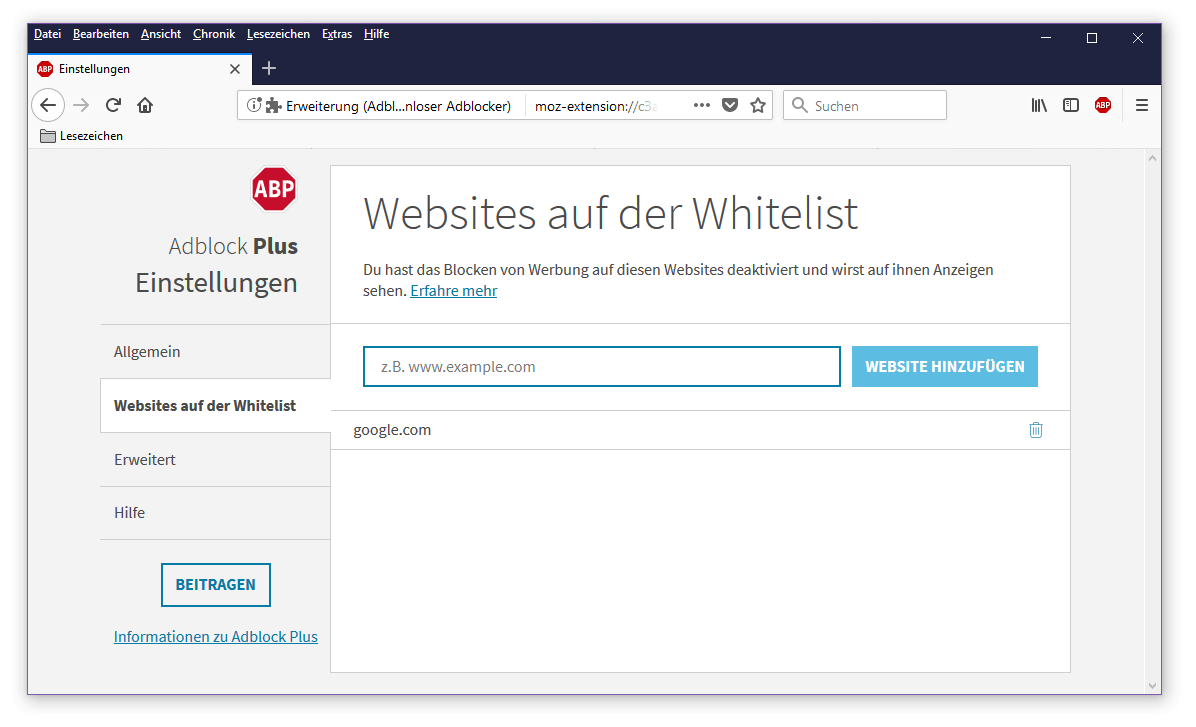
Task: Open the Lesezeichen bookmarks folder
Action: pos(81,136)
